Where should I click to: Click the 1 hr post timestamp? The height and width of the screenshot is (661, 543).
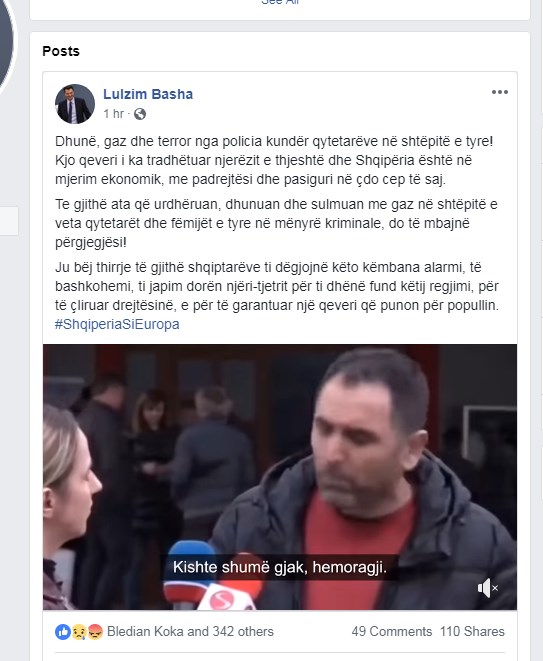coord(113,114)
